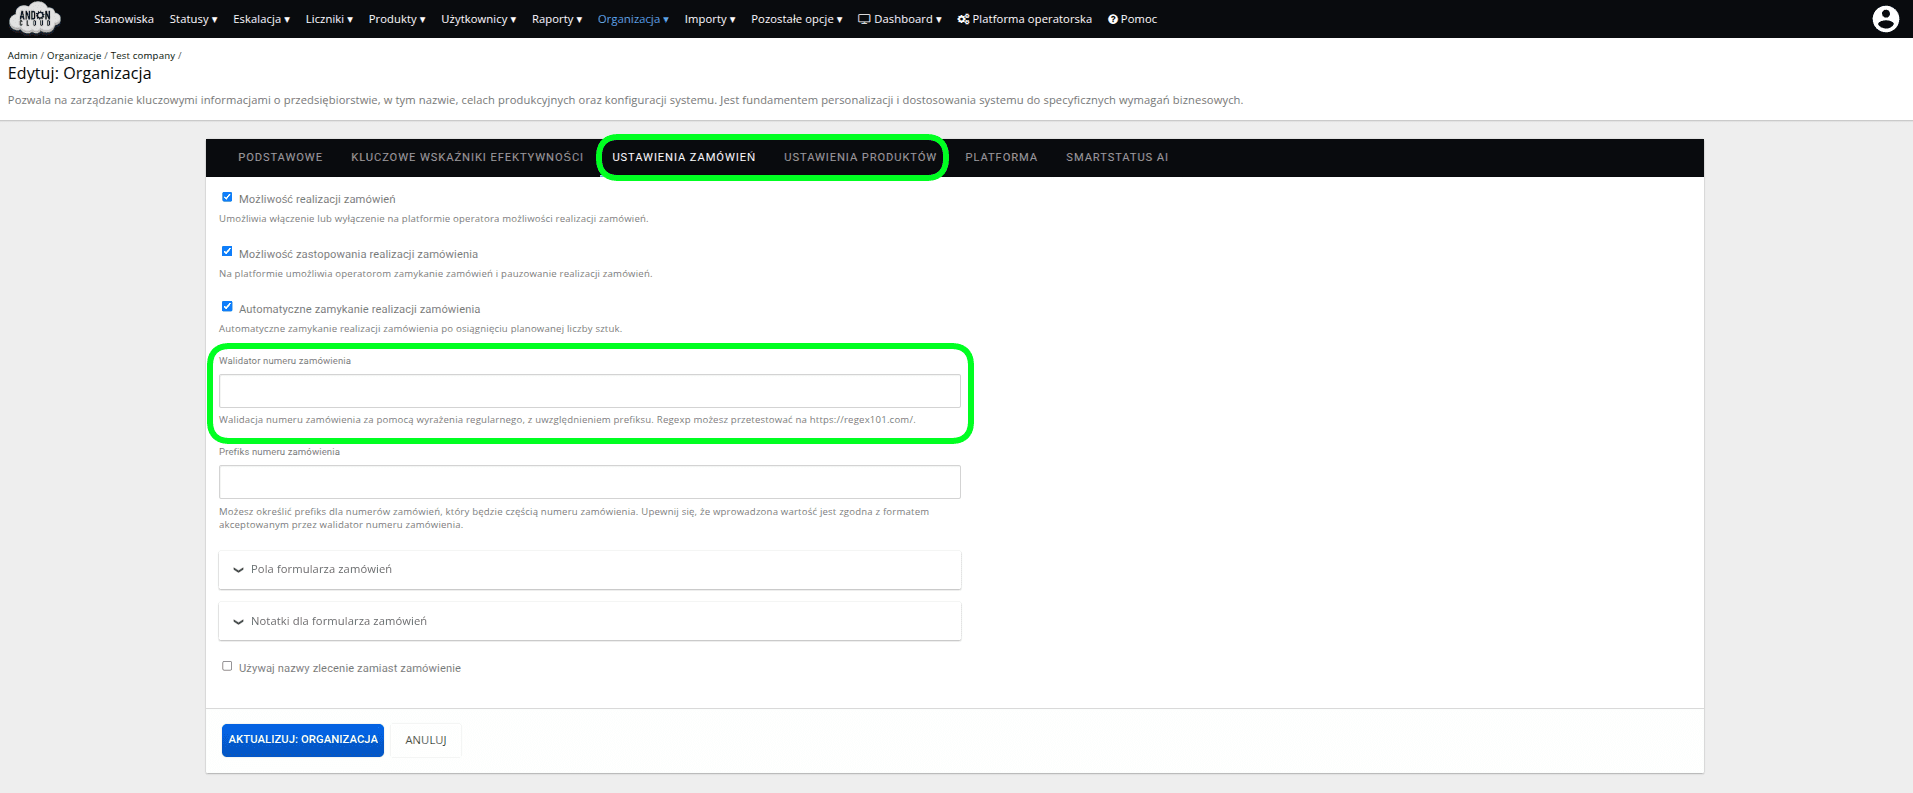The width and height of the screenshot is (1913, 793).
Task: Open the Statusy dropdown menu
Action: click(193, 19)
